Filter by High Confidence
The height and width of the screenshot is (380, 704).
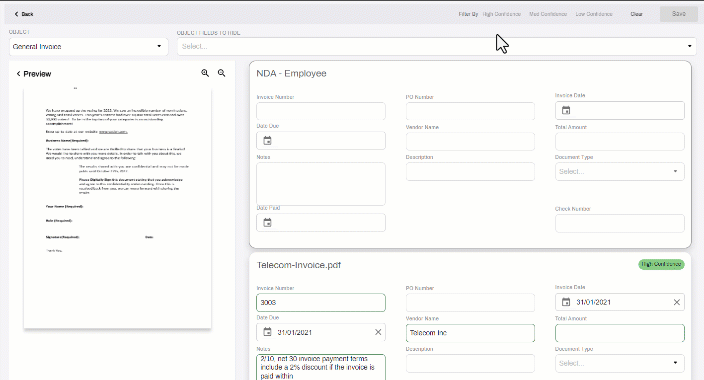502,14
